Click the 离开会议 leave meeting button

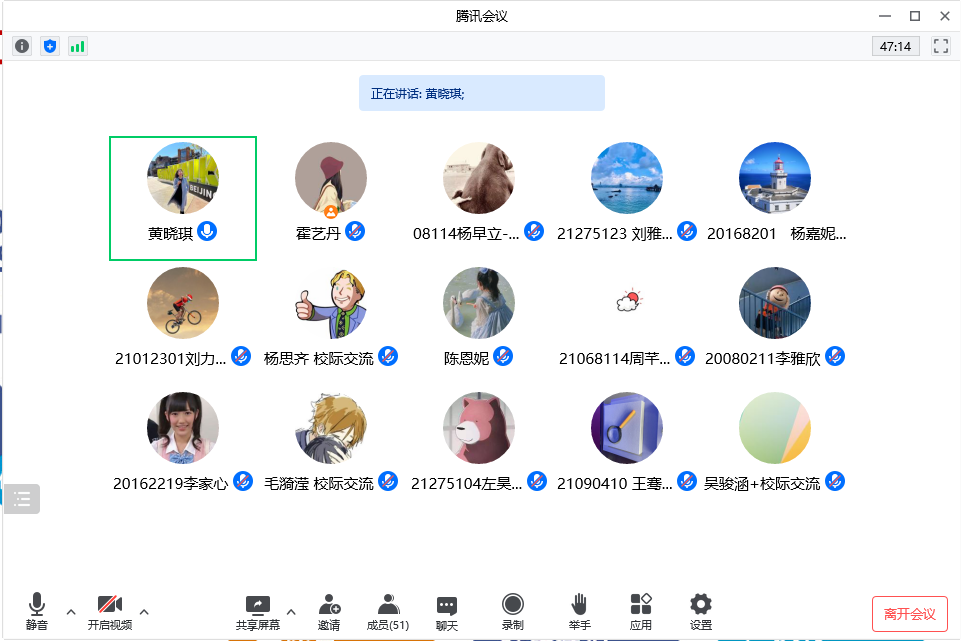909,614
